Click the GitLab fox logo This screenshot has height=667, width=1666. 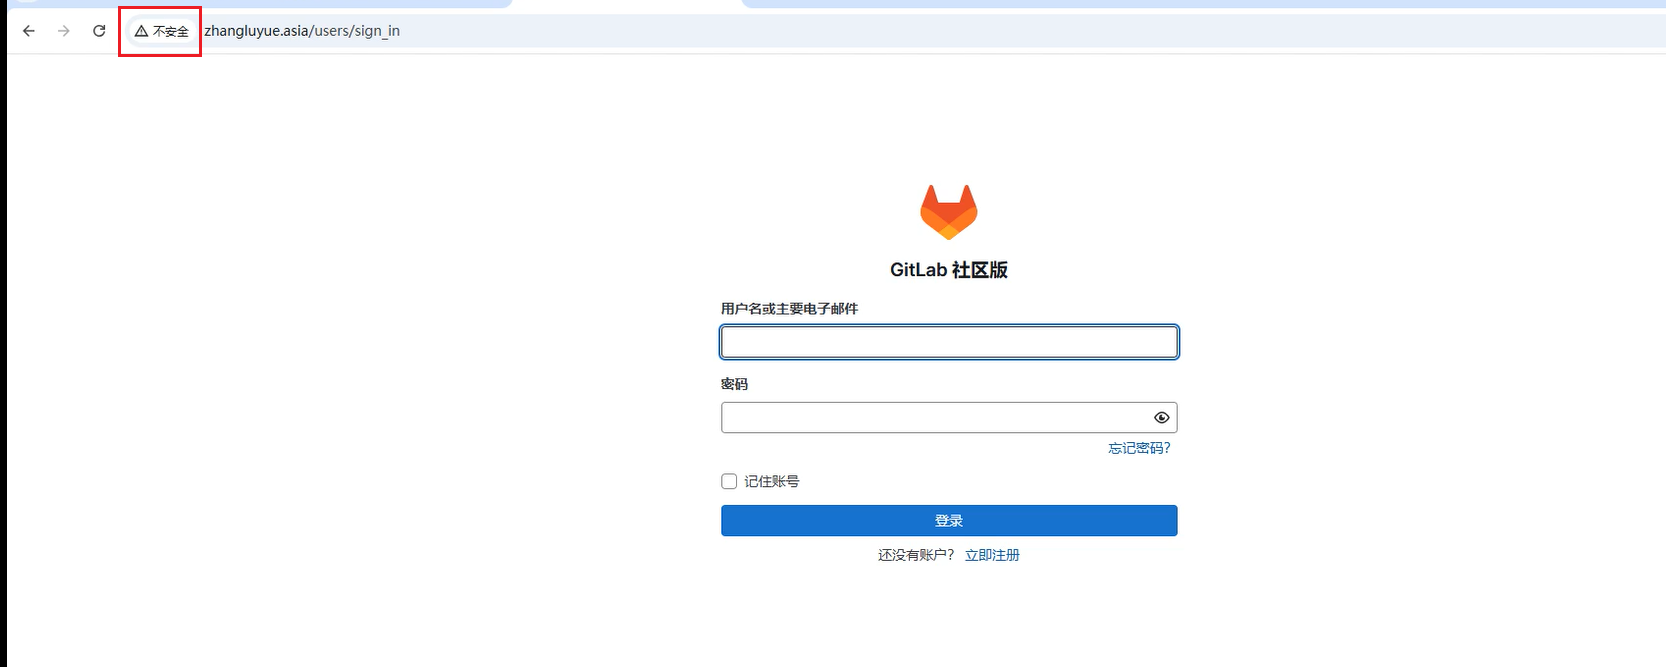948,212
